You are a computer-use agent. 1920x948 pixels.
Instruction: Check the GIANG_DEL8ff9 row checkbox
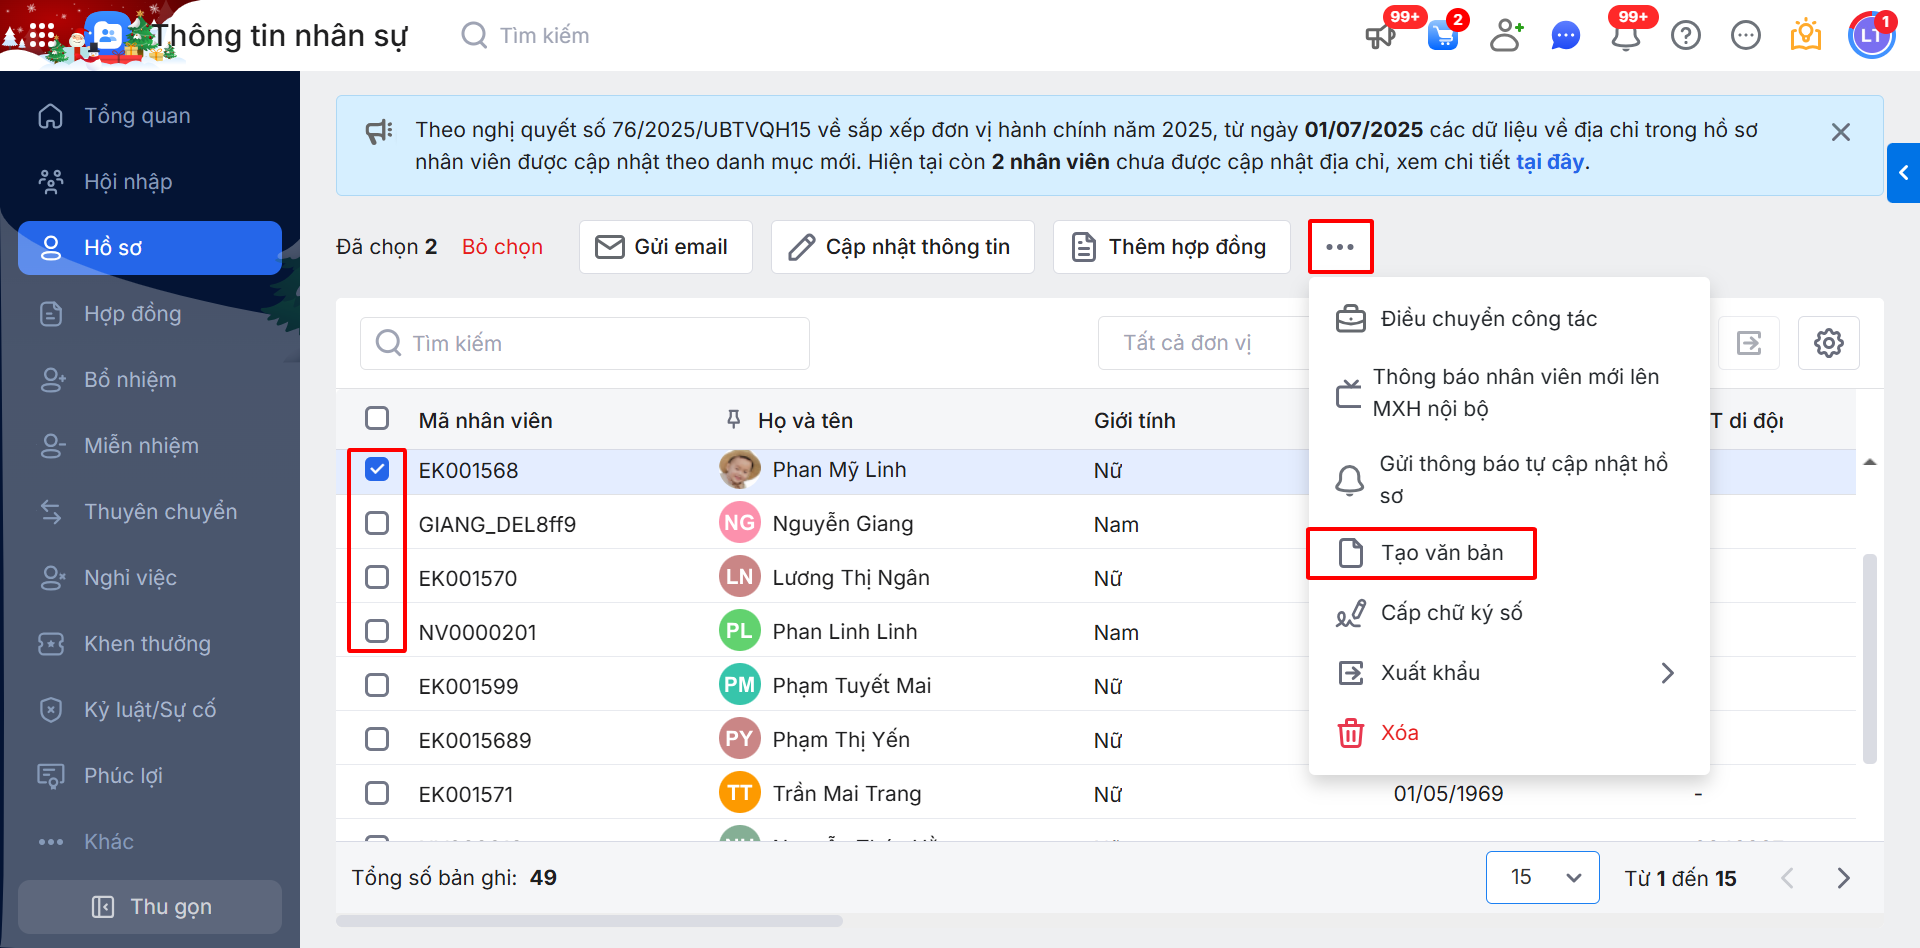[x=377, y=524]
